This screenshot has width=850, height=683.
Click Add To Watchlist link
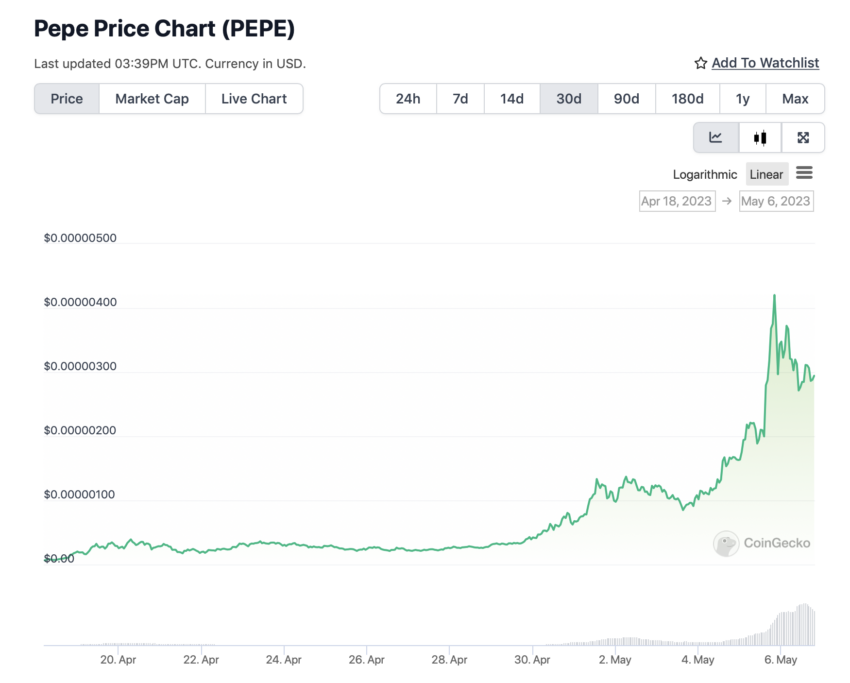(765, 63)
